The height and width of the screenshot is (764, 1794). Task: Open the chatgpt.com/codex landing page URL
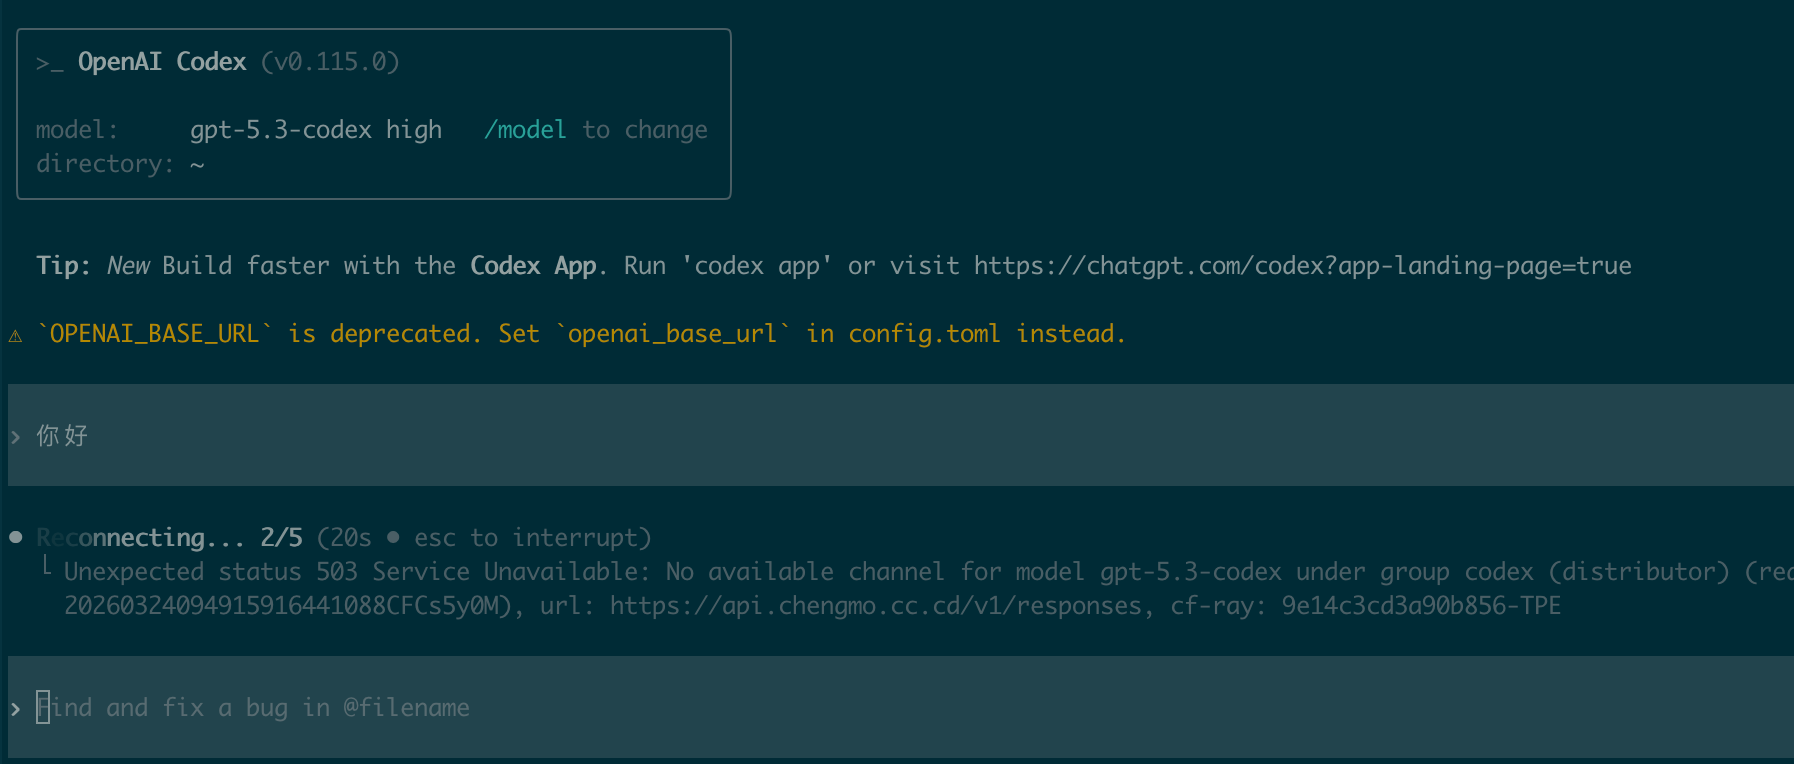pos(1303,266)
